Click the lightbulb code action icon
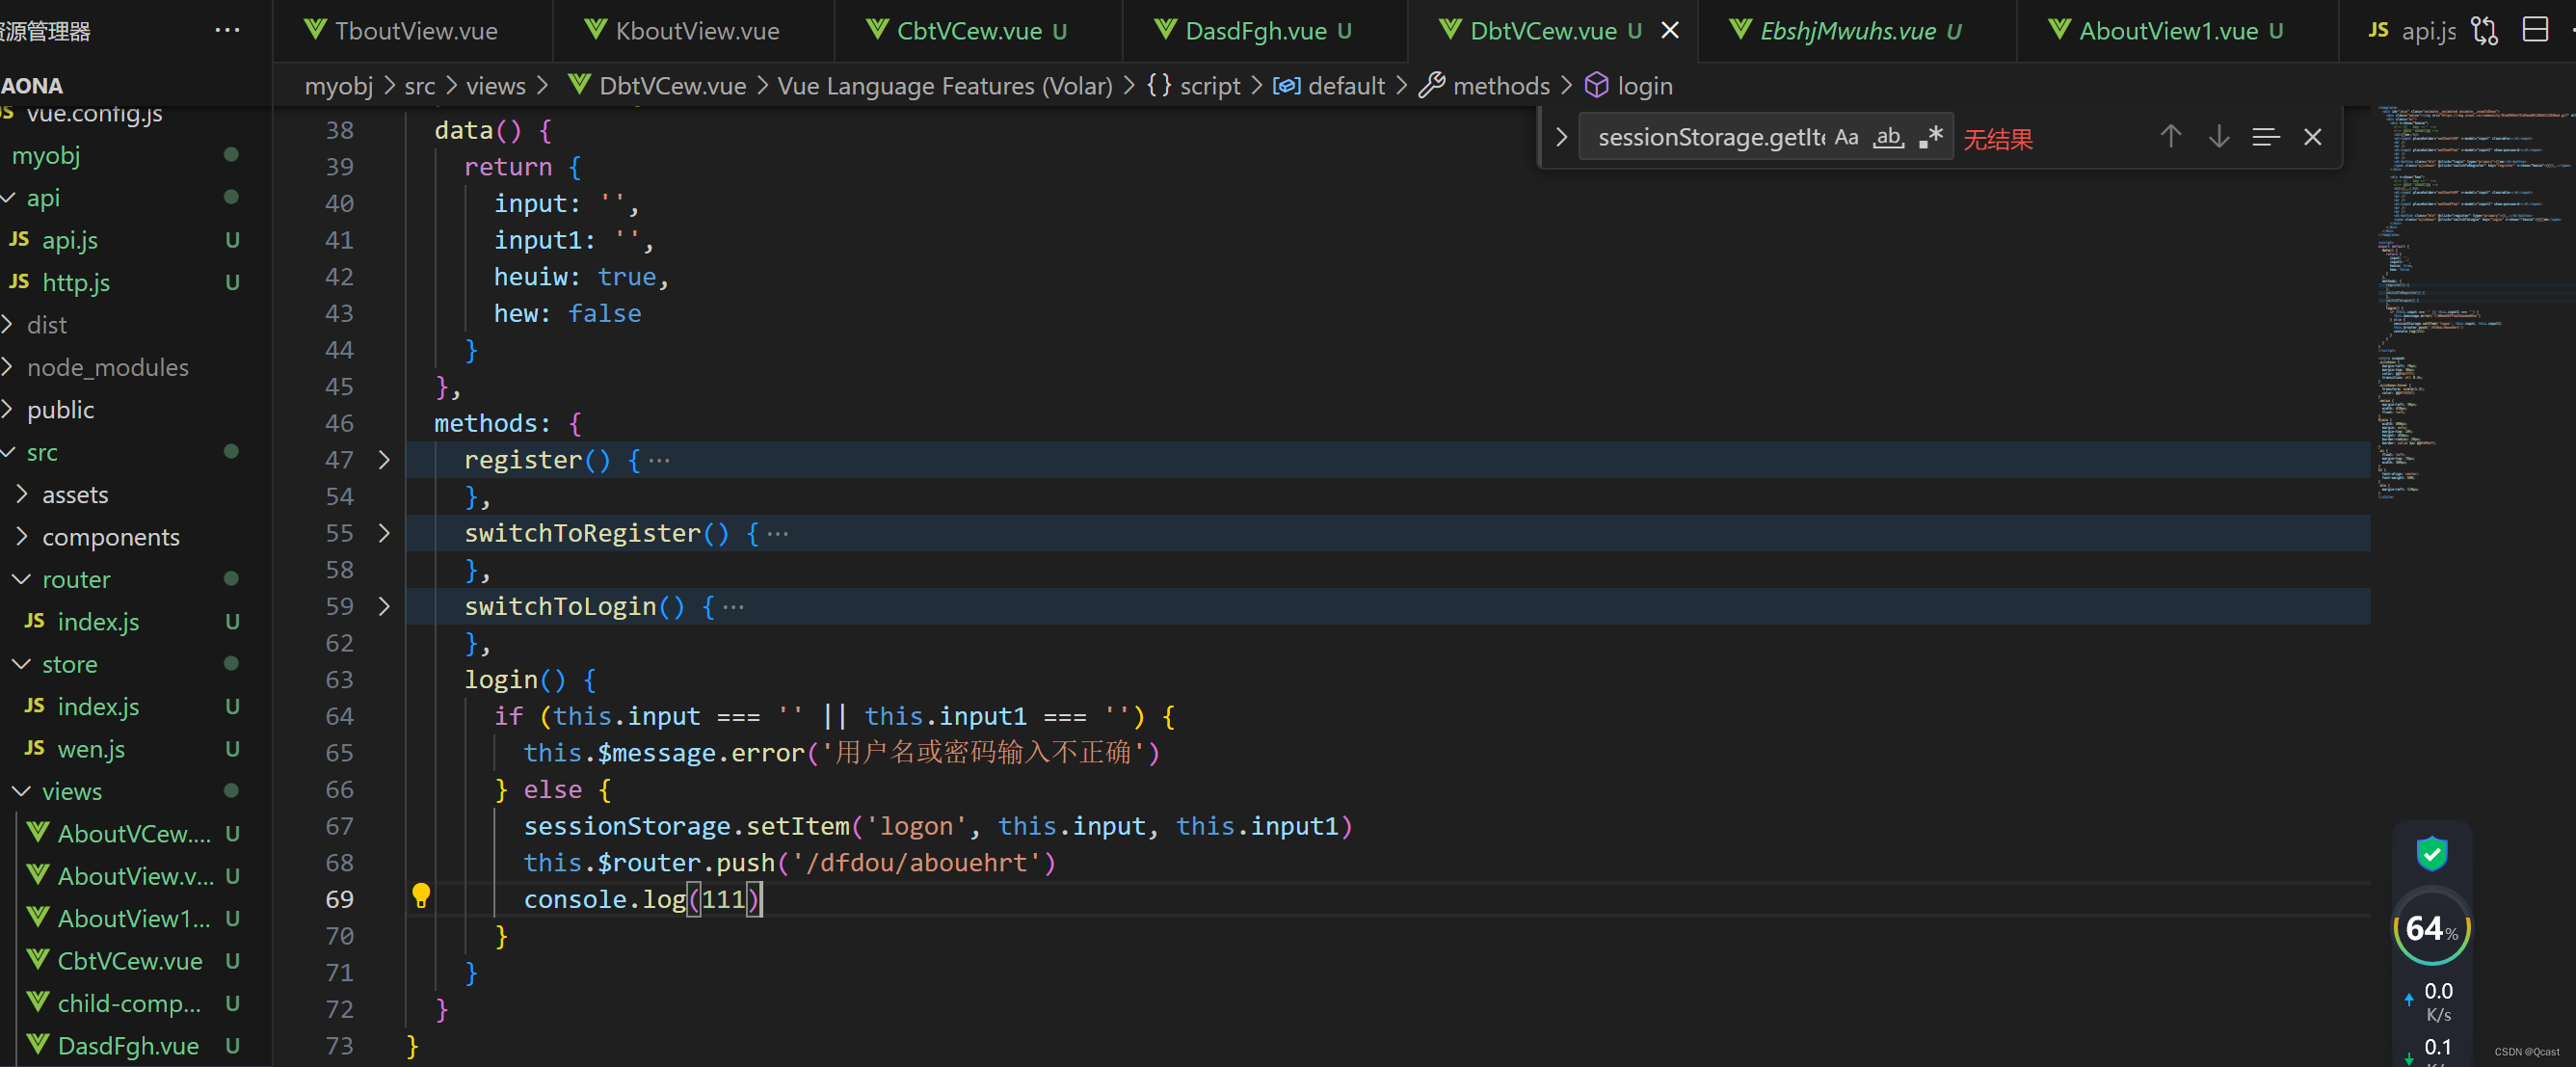The height and width of the screenshot is (1067, 2576). pos(421,895)
